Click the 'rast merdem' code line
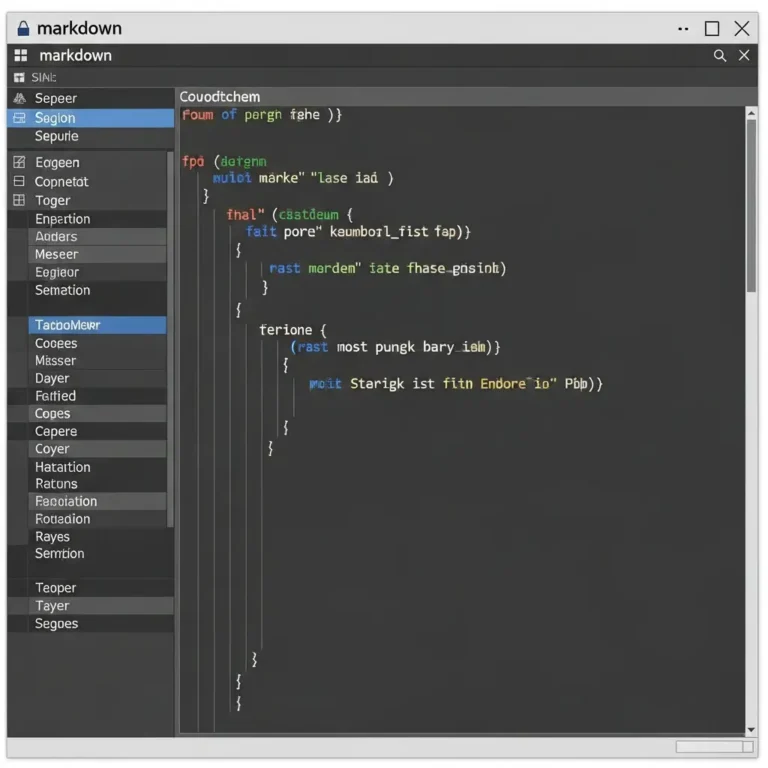This screenshot has width=768, height=768. [387, 268]
